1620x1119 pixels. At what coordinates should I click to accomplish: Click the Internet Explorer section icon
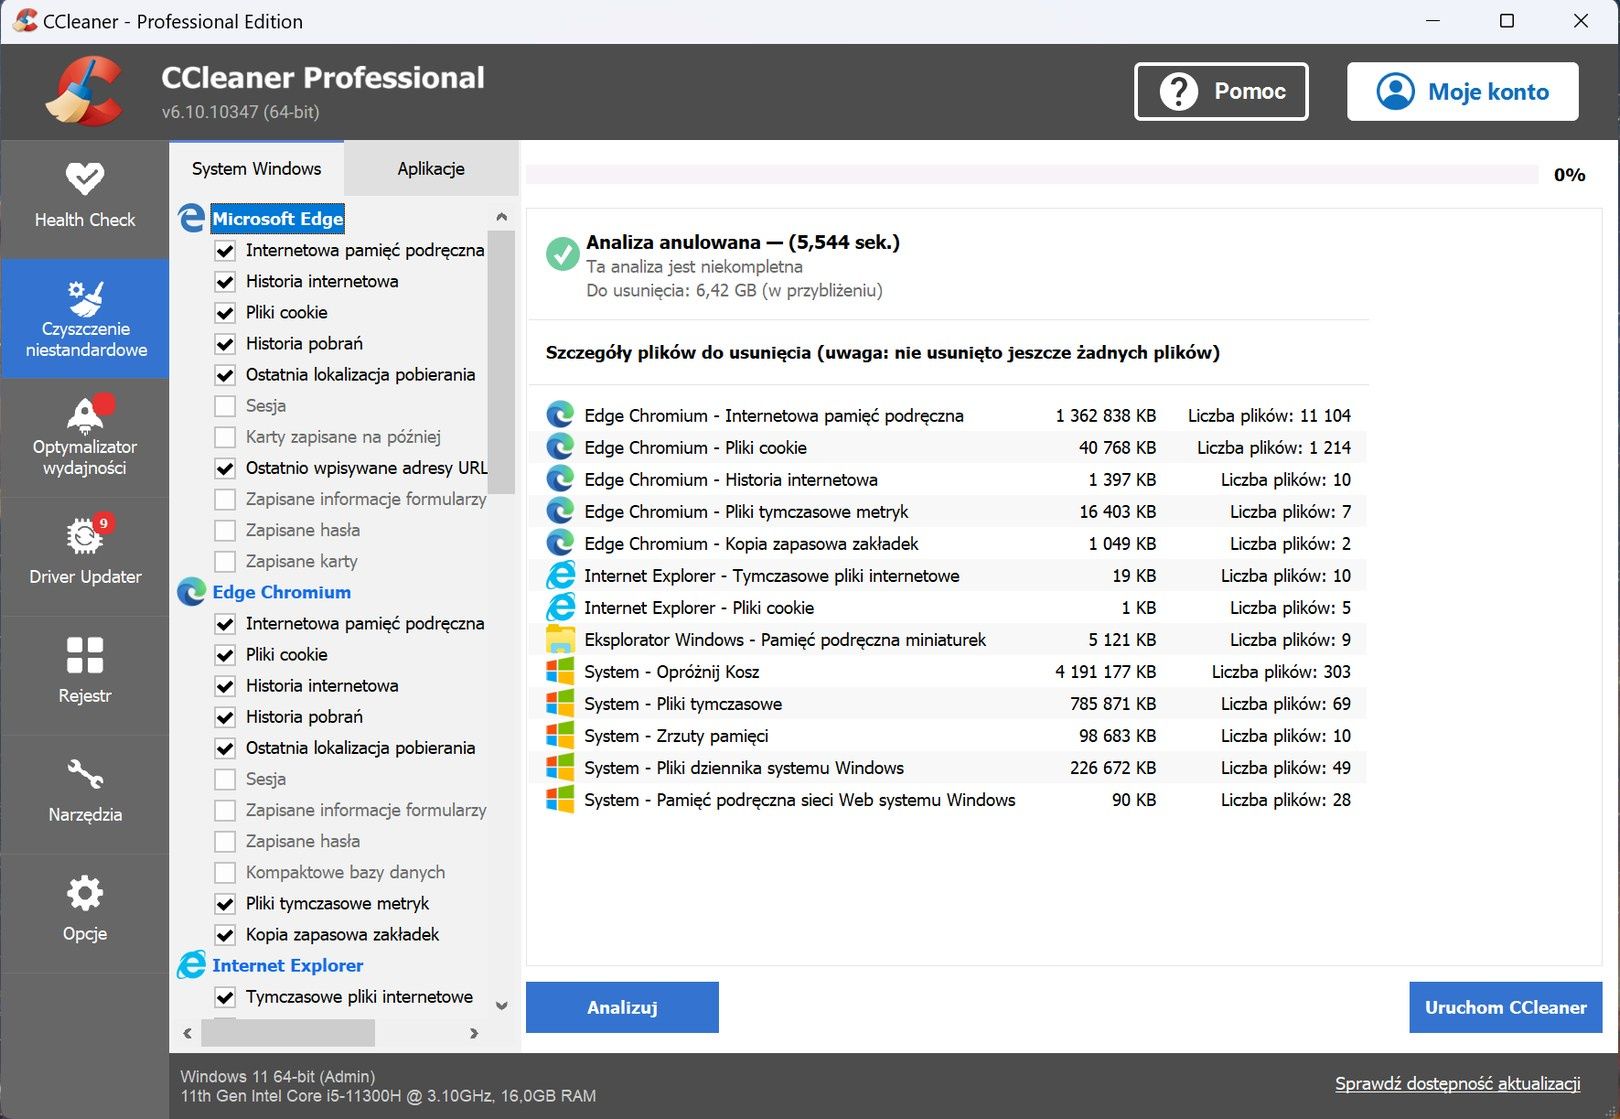click(191, 965)
